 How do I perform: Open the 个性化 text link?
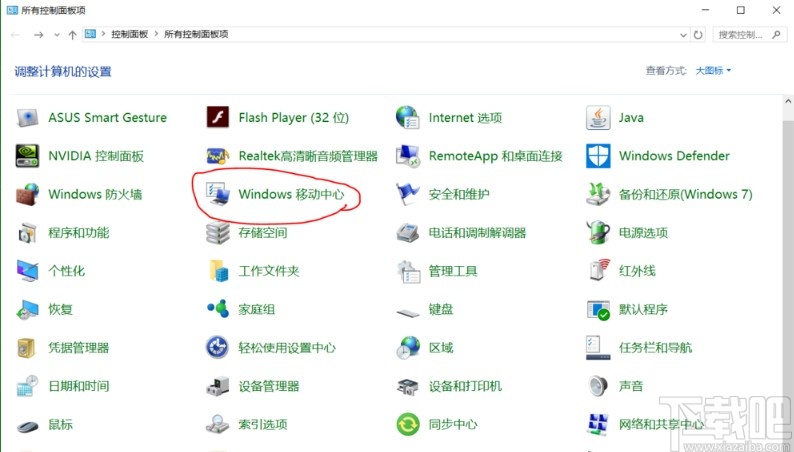[x=66, y=271]
